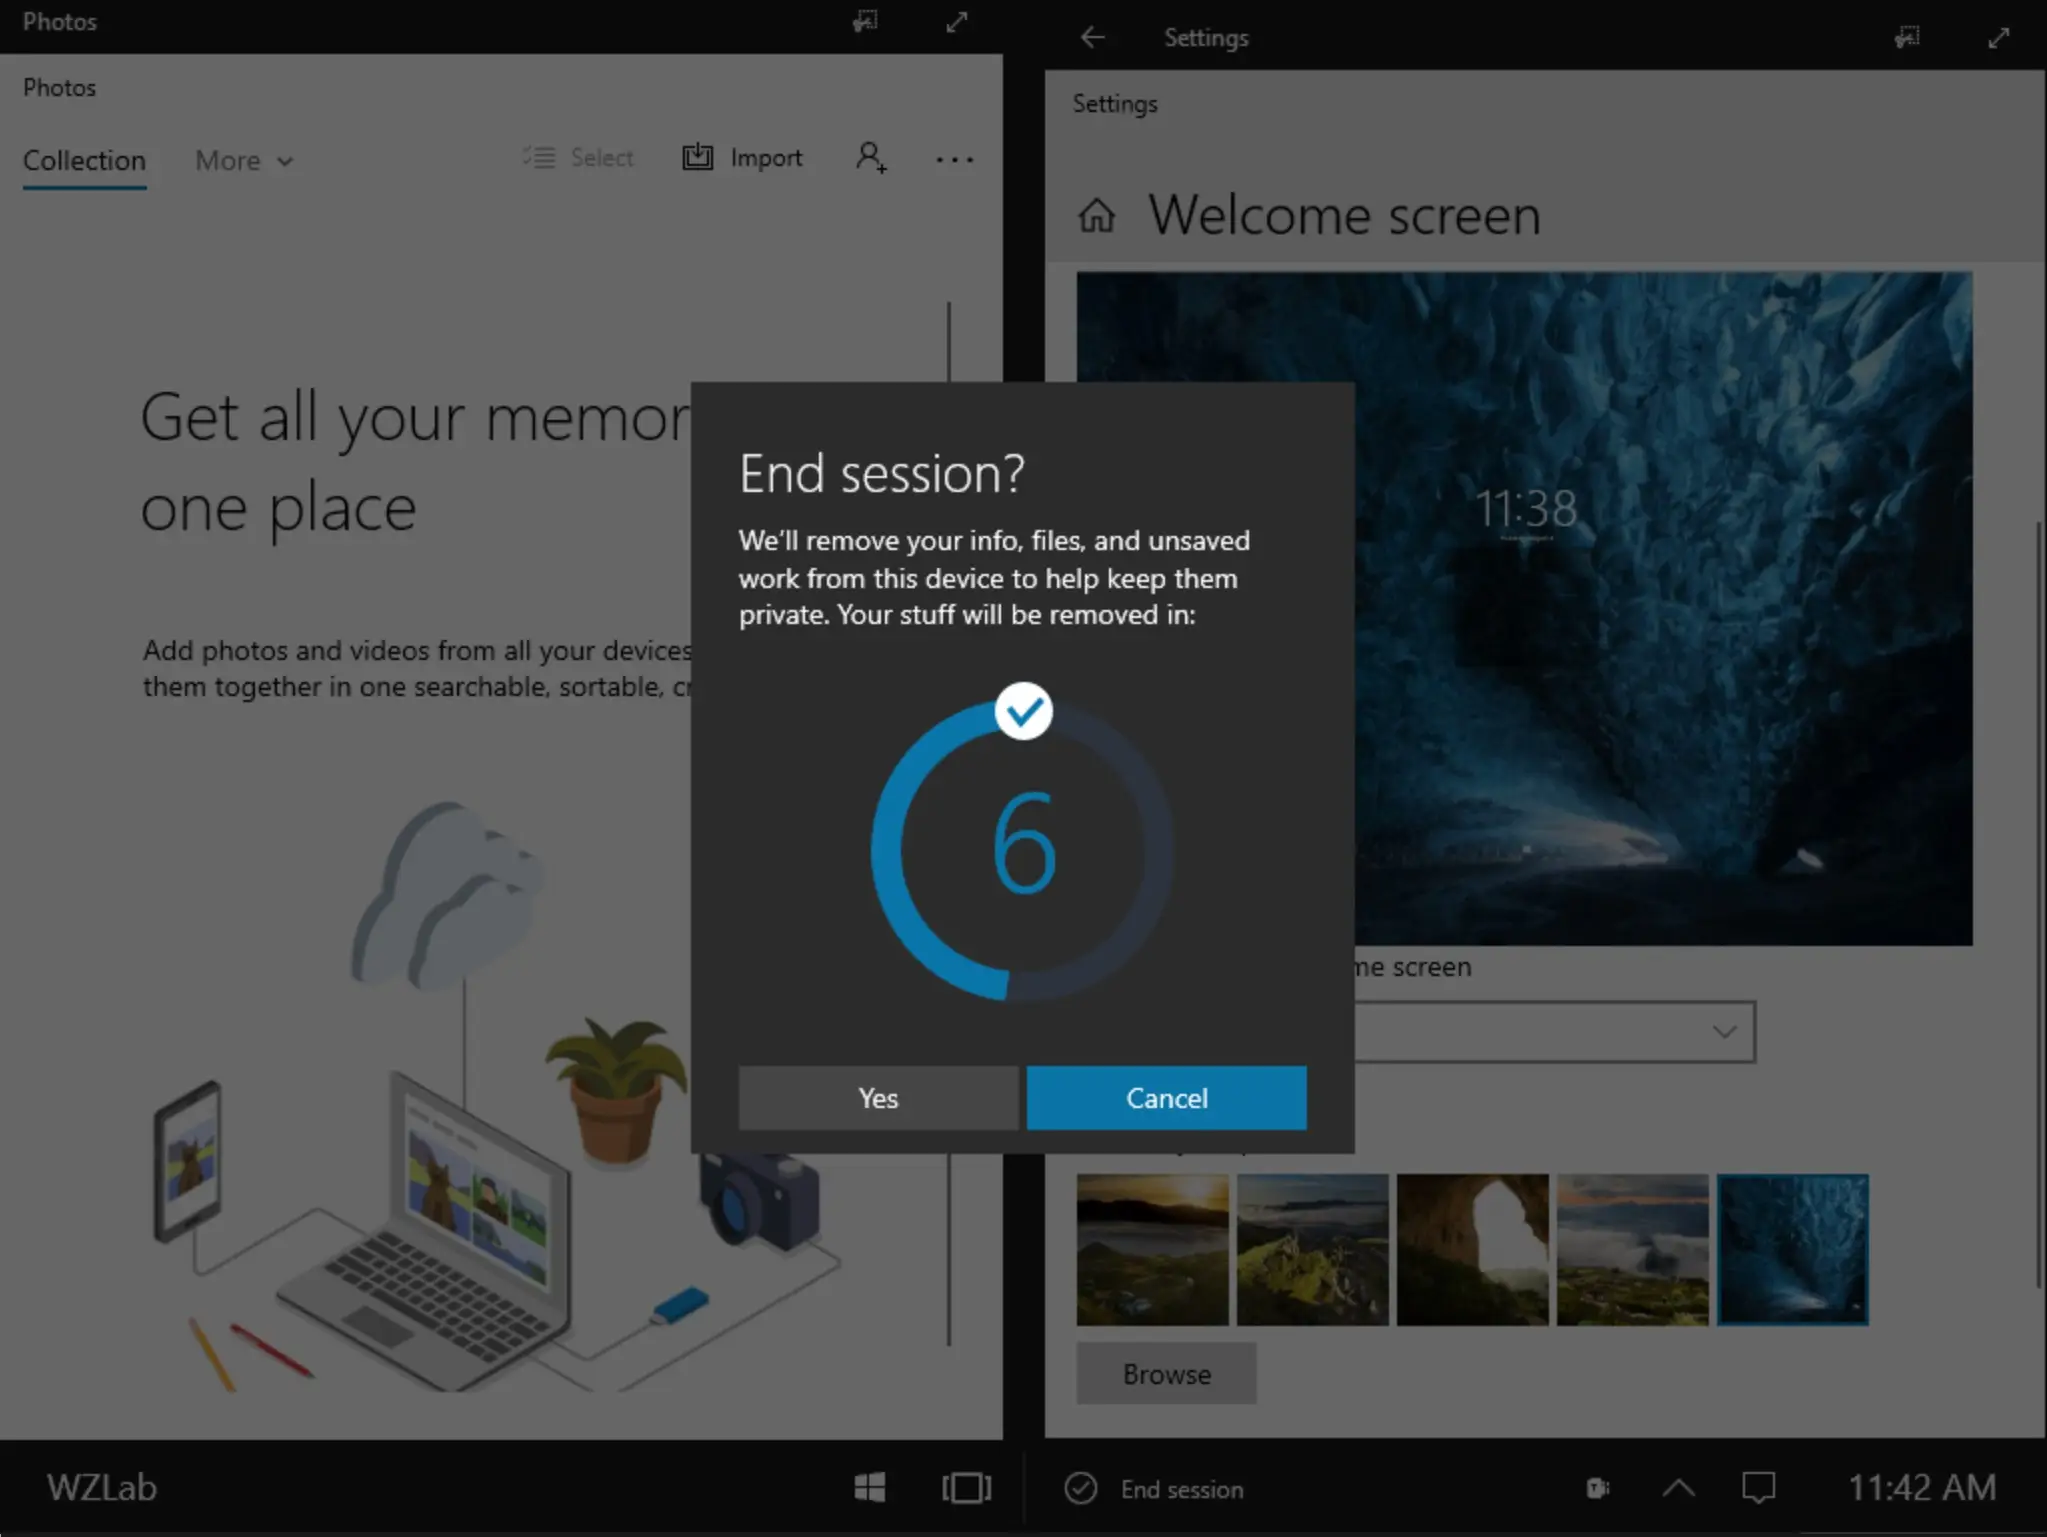
Task: Click Select in the Photos toolbar
Action: pos(578,157)
